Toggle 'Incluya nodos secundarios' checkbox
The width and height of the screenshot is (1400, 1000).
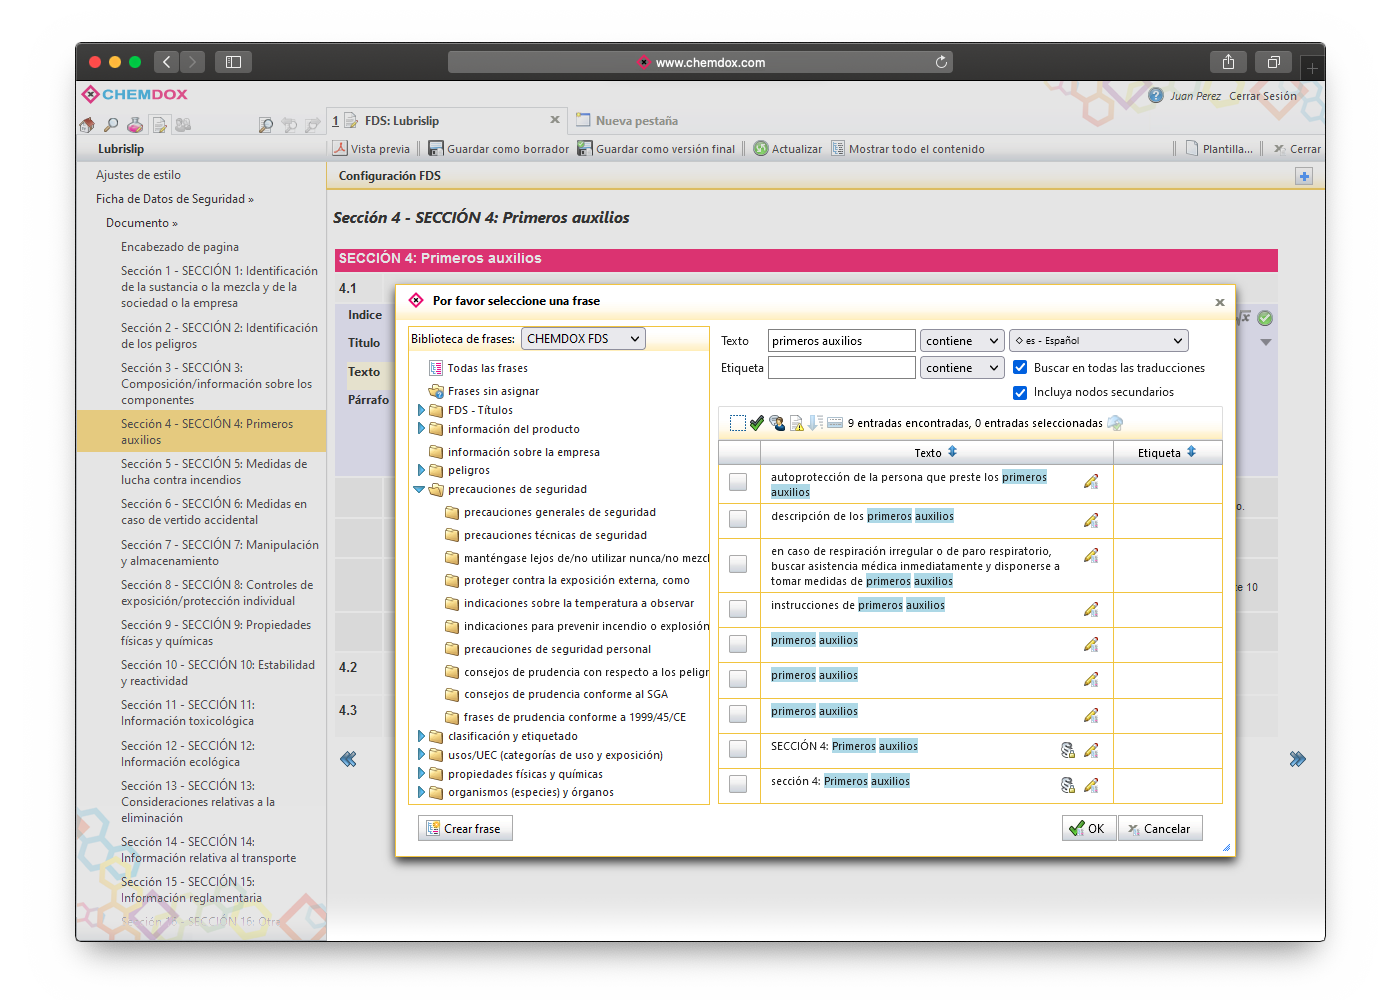(1020, 392)
